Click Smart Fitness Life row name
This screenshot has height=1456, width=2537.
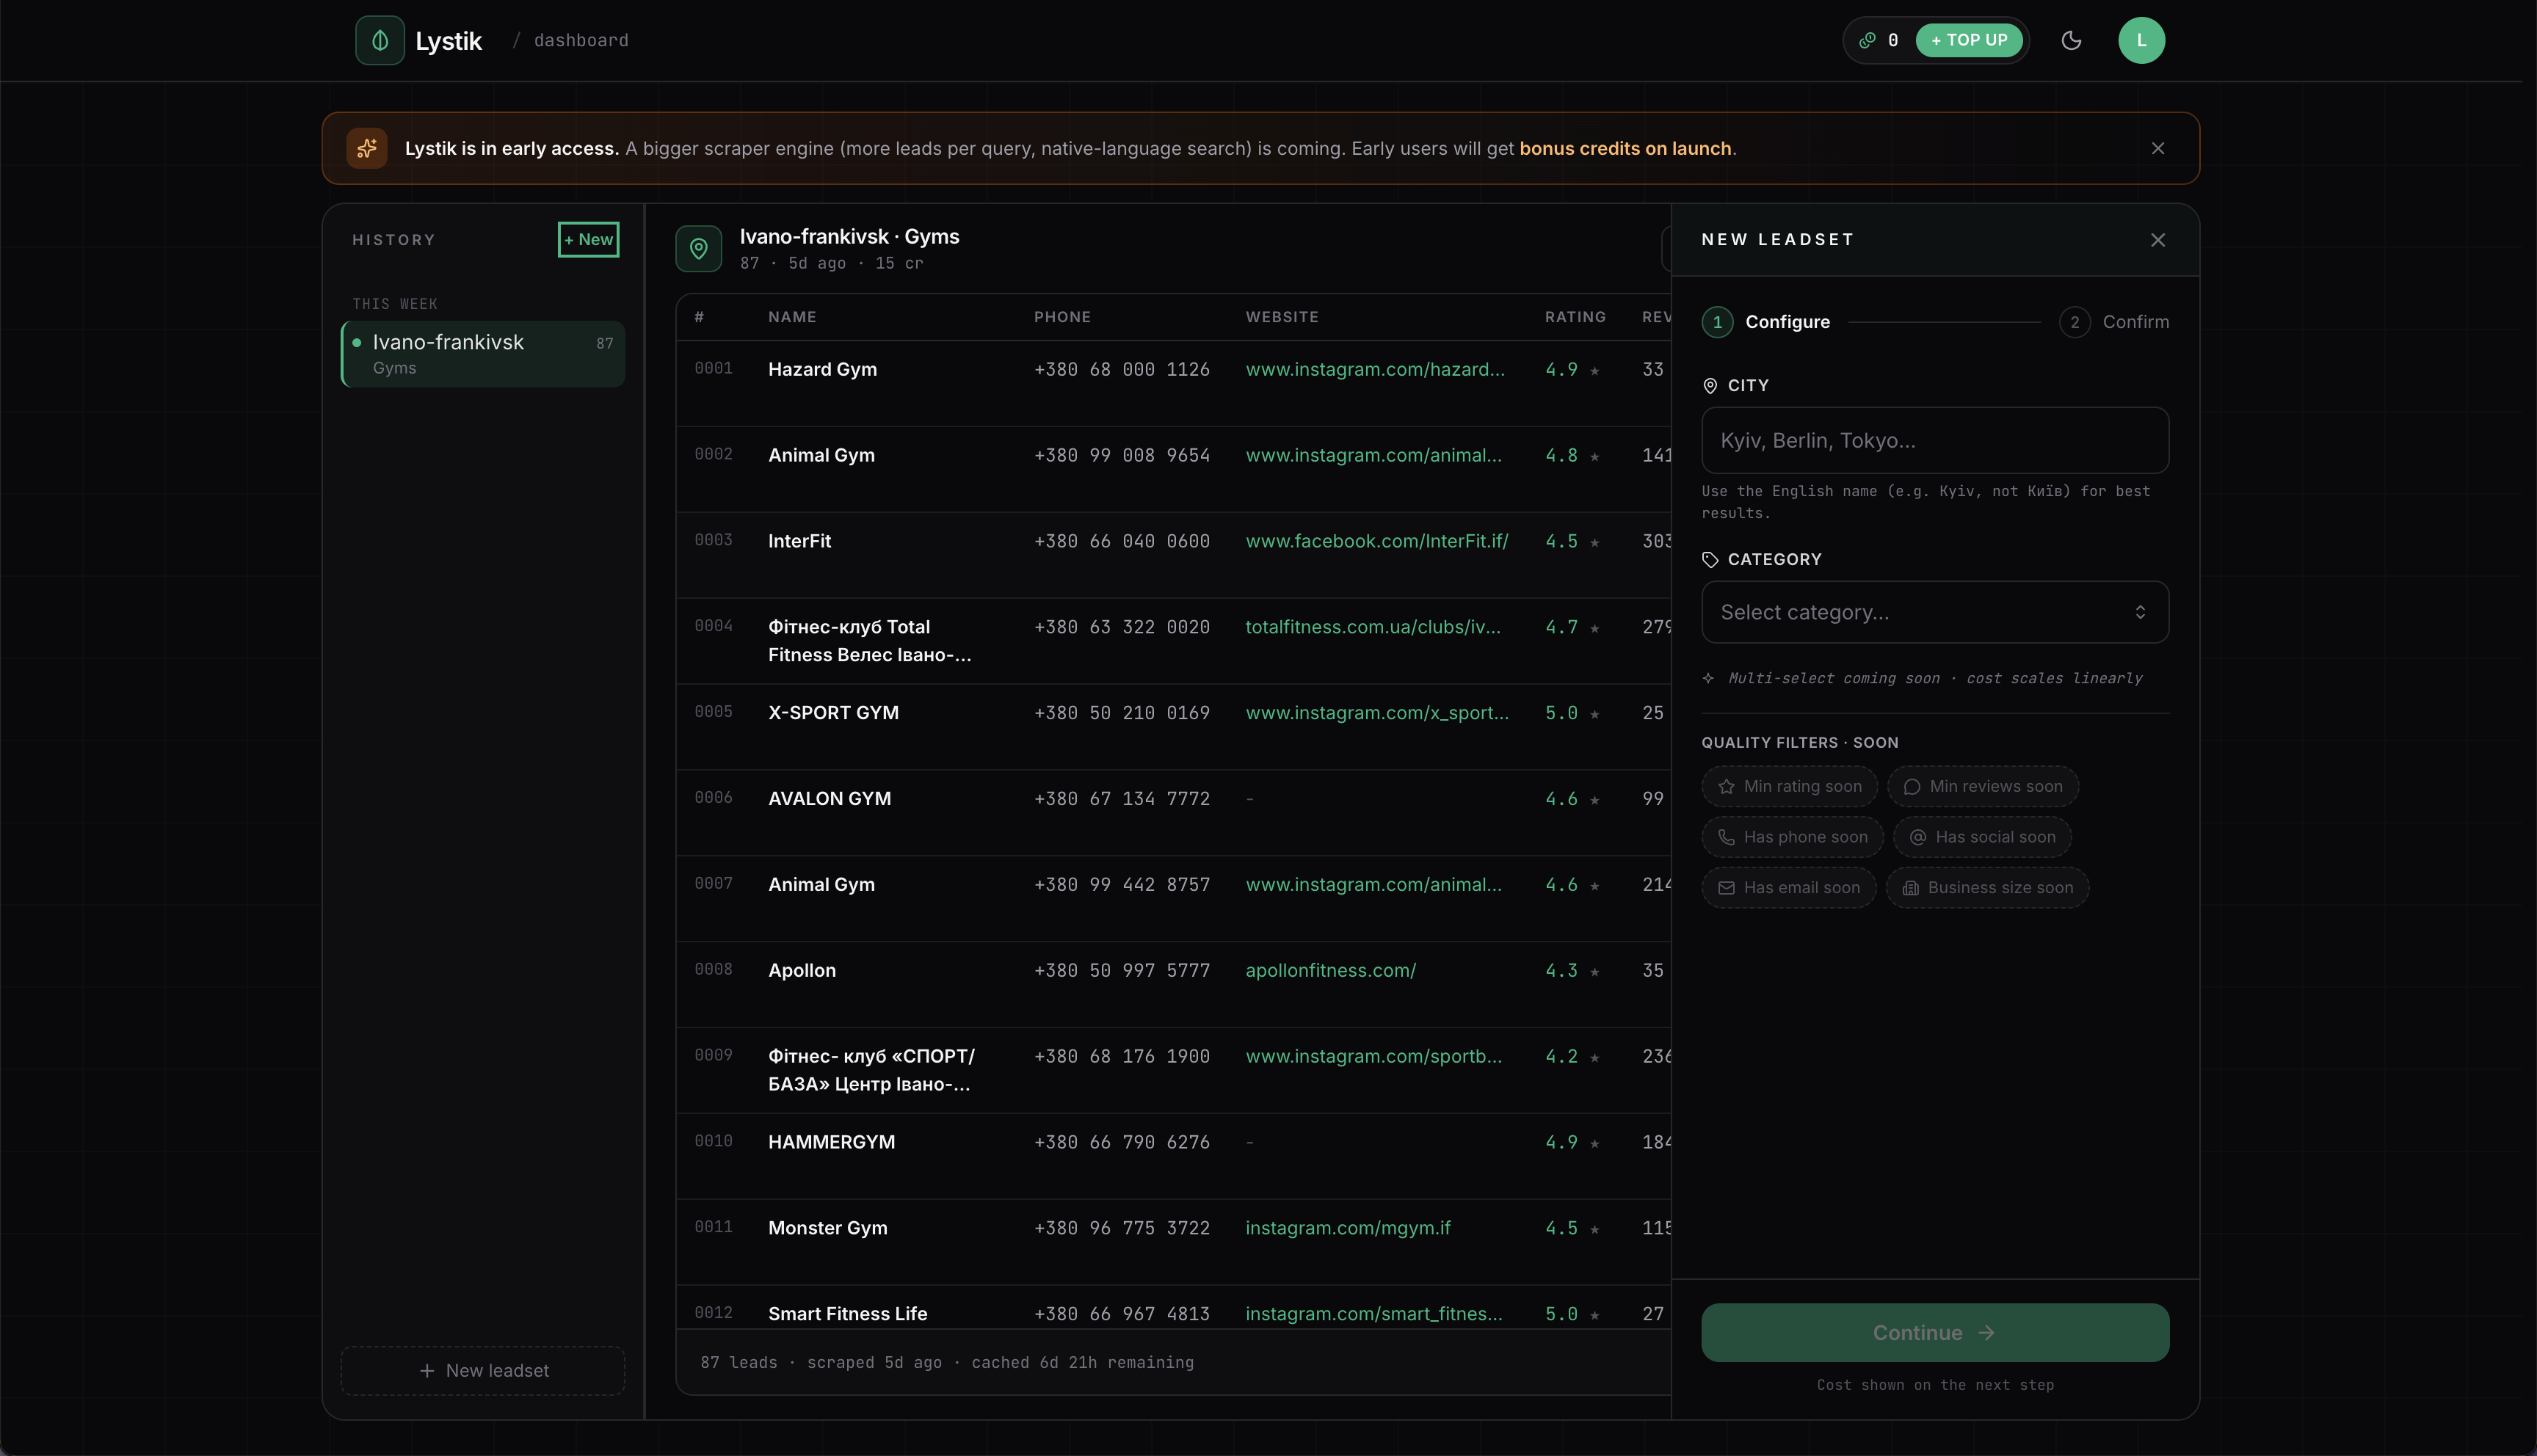click(847, 1314)
